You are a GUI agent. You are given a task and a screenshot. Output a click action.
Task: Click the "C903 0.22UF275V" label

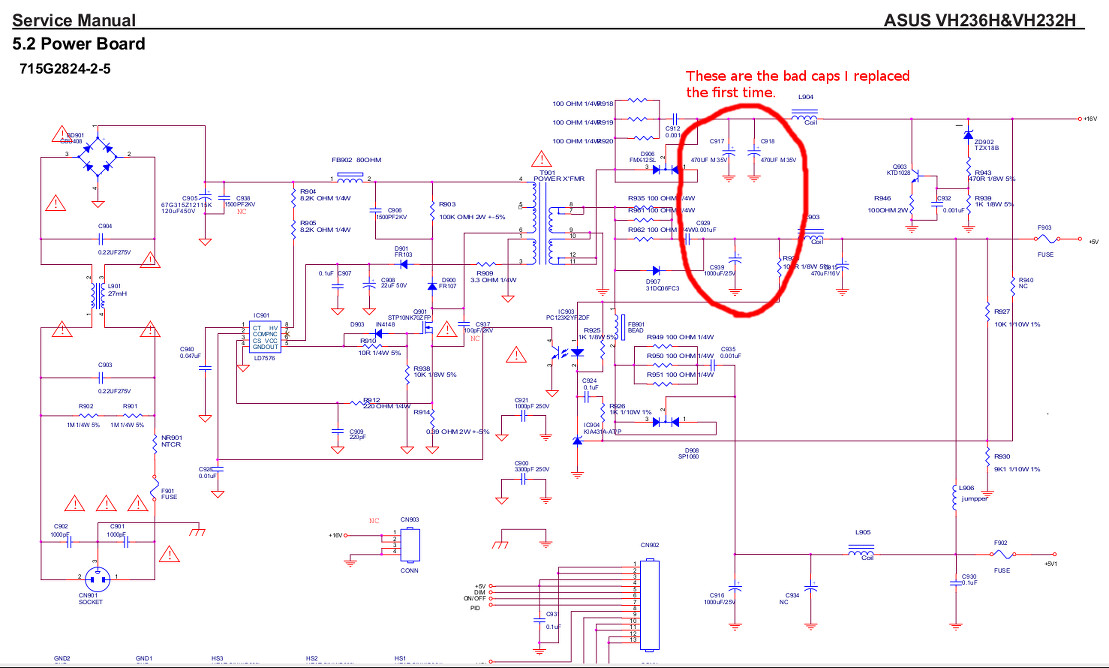tap(115, 378)
